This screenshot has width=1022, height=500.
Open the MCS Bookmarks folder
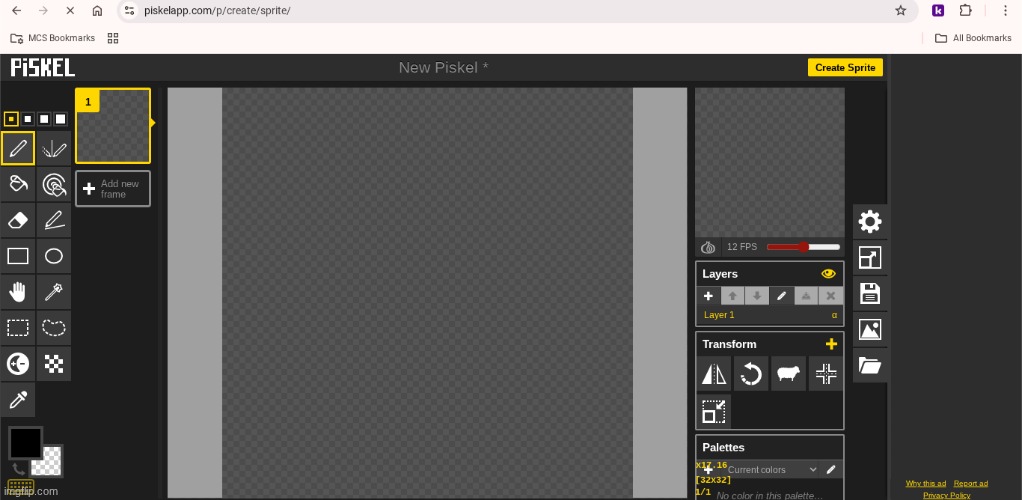53,38
